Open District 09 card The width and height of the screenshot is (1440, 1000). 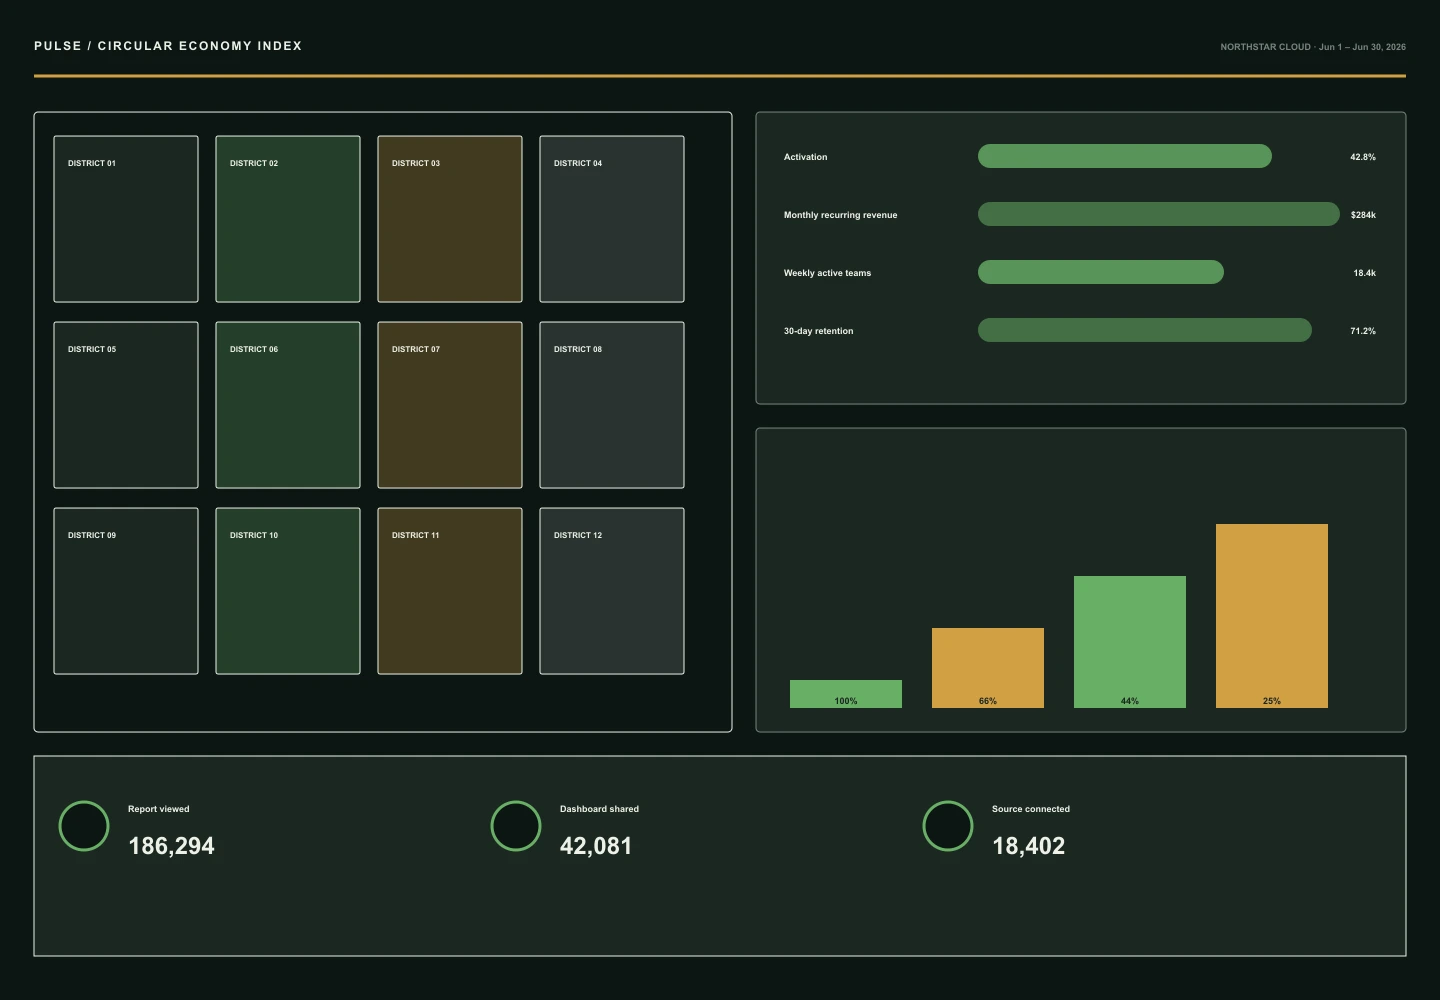coord(126,591)
